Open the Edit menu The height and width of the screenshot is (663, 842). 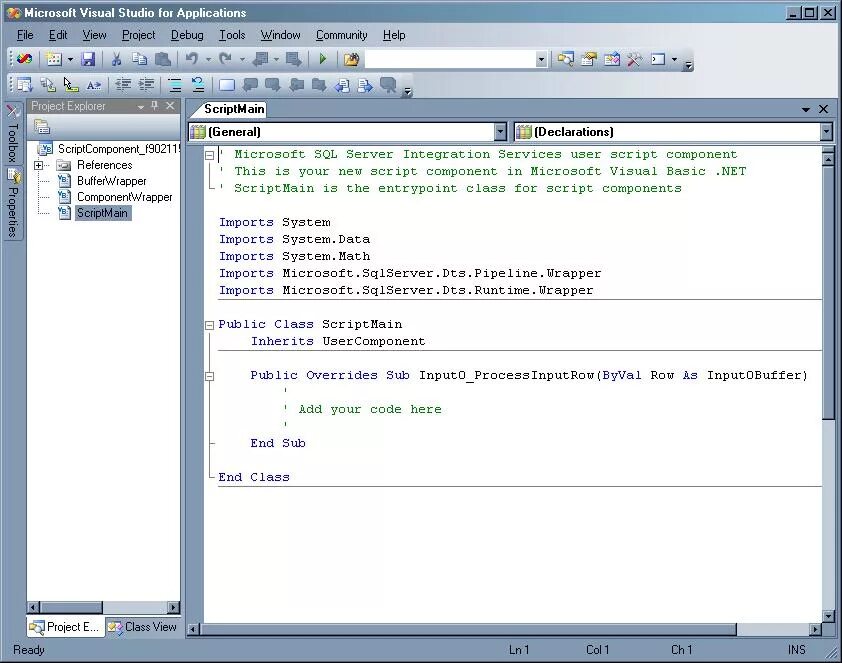tap(58, 35)
